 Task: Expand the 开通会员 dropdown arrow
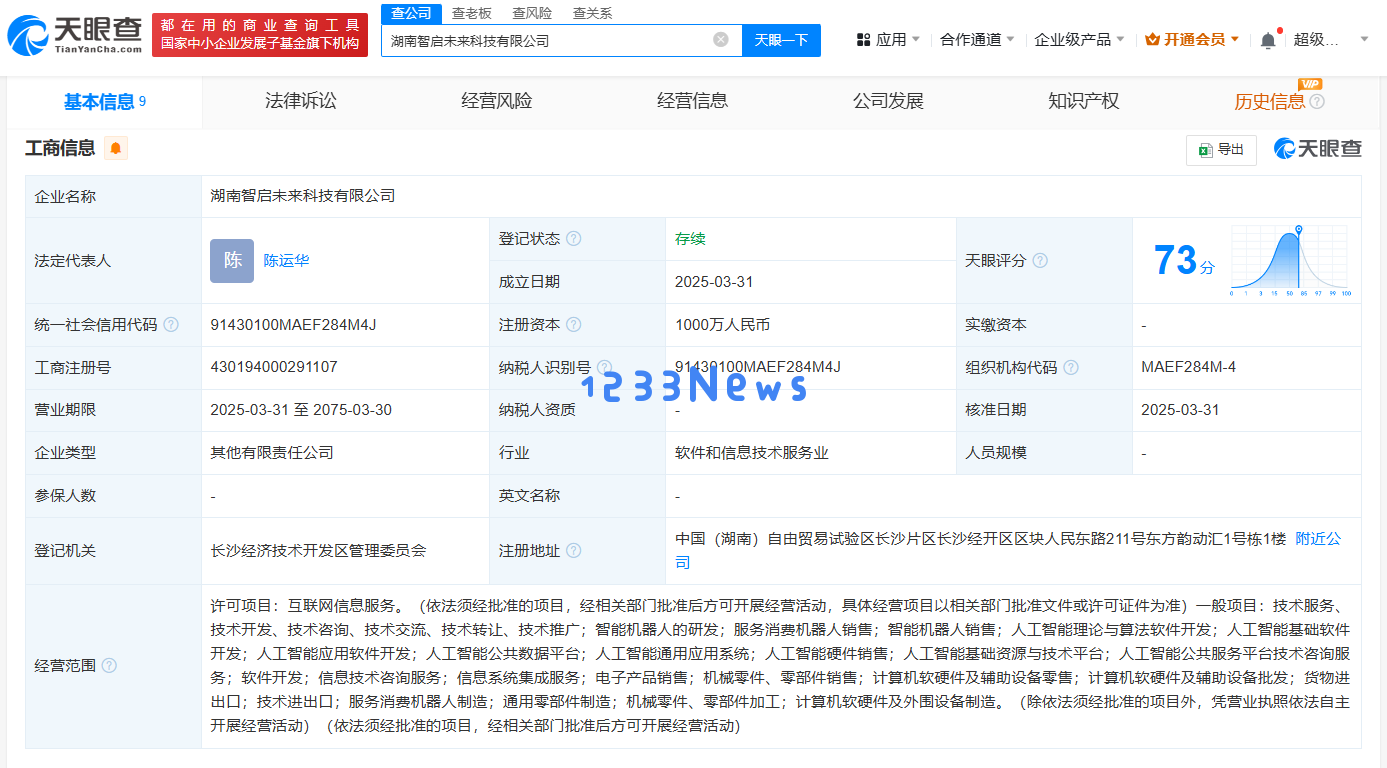tap(1235, 40)
